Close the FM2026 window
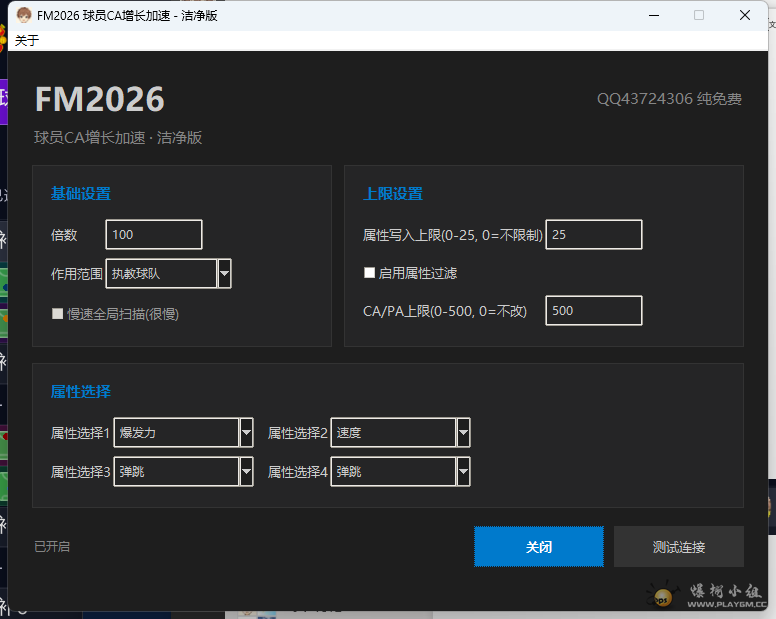The height and width of the screenshot is (619, 776). click(745, 15)
